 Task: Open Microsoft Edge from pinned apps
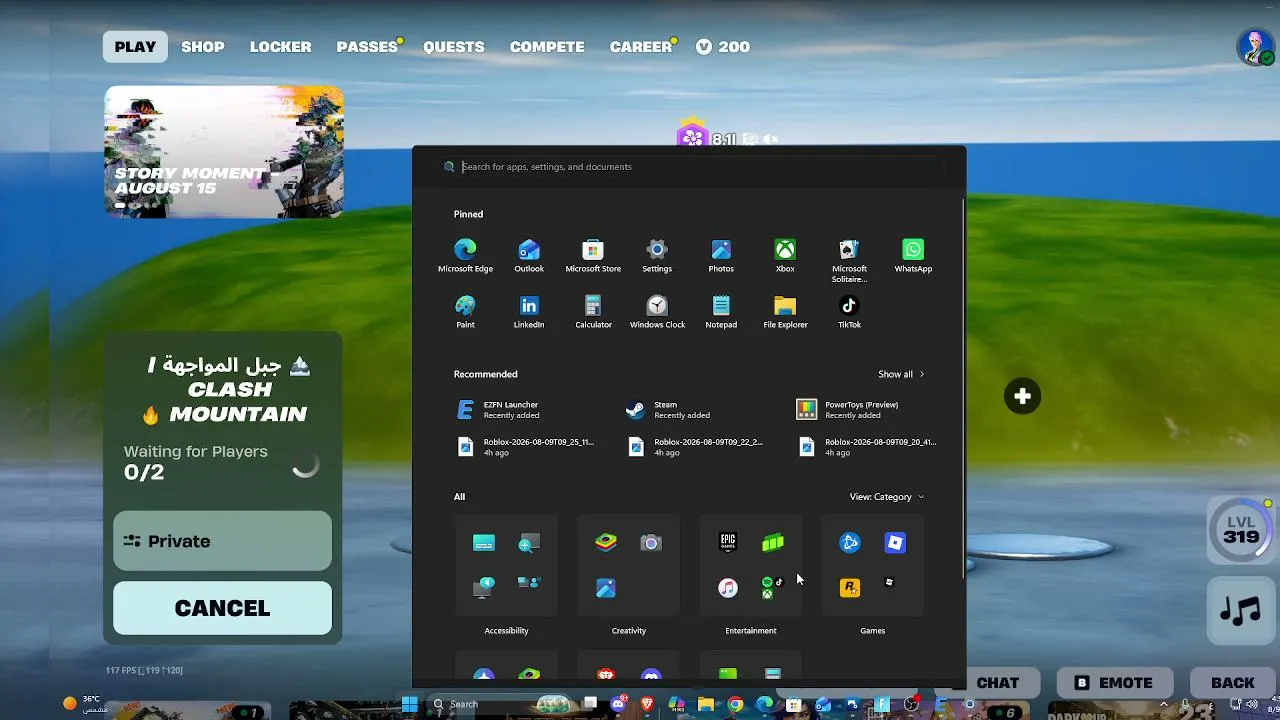tap(465, 256)
